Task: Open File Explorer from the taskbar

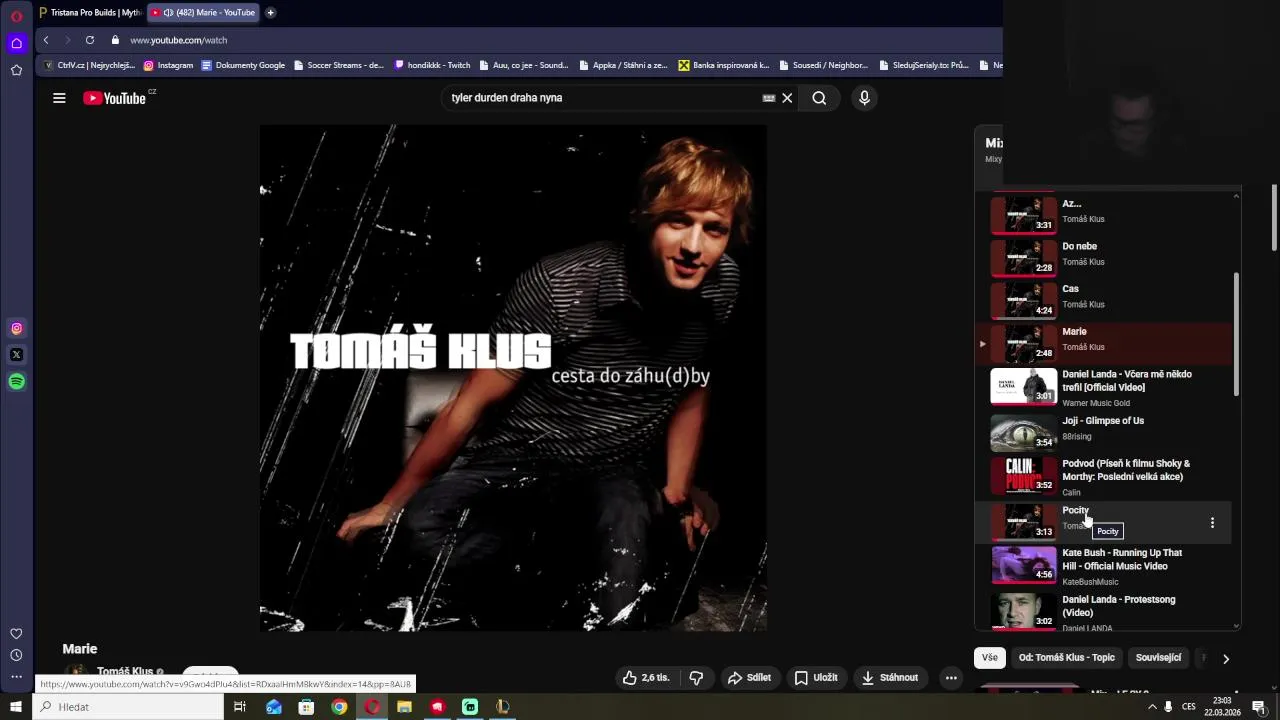Action: pyautogui.click(x=404, y=707)
